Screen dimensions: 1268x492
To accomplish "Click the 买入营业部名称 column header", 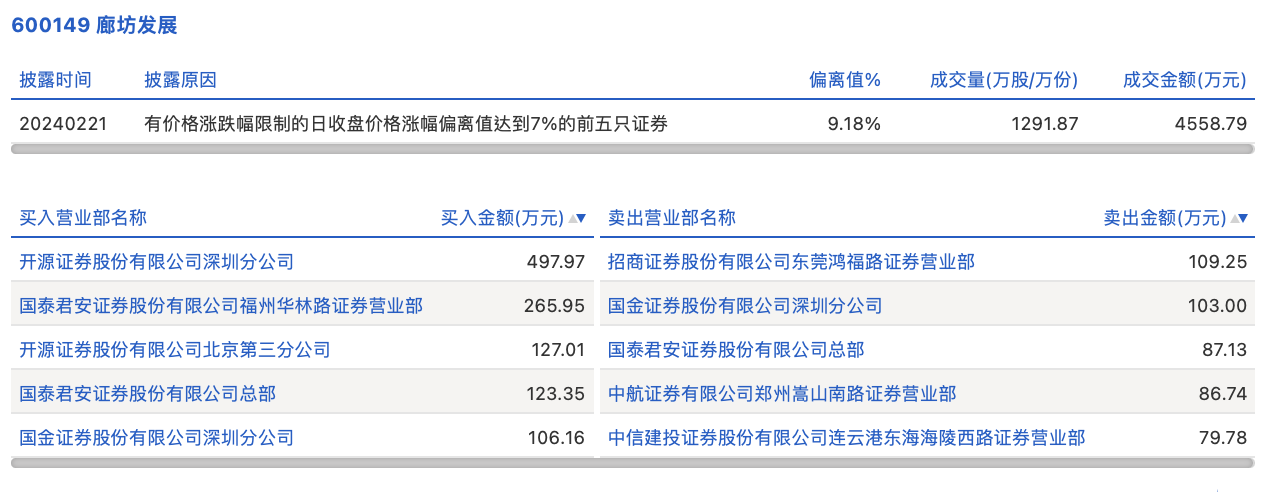I will [x=83, y=218].
